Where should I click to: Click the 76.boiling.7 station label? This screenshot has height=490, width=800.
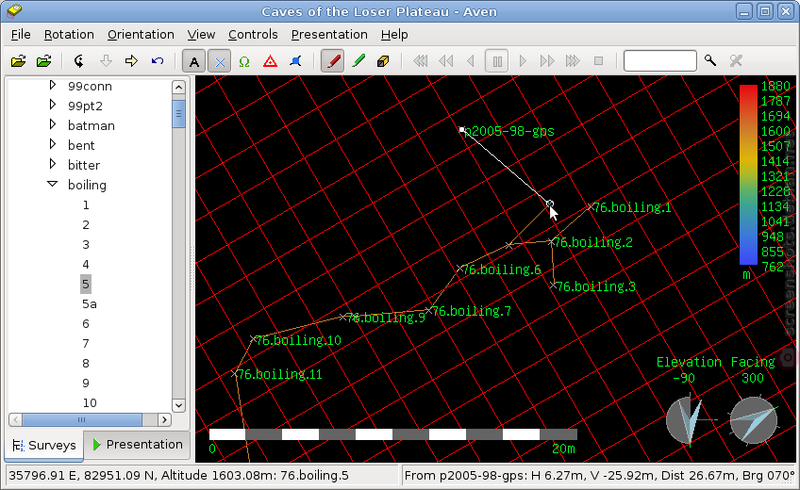point(471,311)
